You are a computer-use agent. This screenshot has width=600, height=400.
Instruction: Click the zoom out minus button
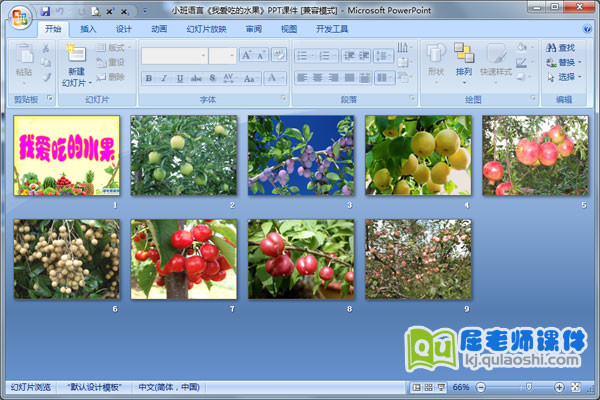(x=480, y=387)
